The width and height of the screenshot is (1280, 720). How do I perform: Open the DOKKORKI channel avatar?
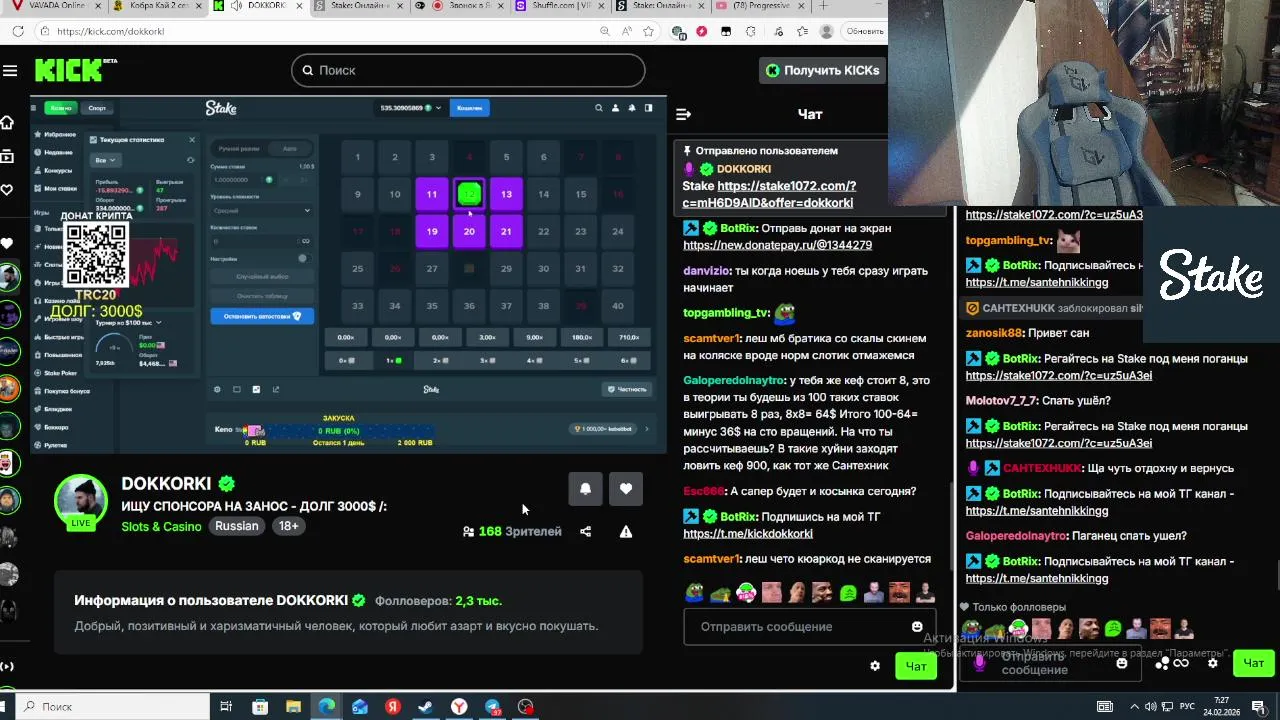[80, 501]
